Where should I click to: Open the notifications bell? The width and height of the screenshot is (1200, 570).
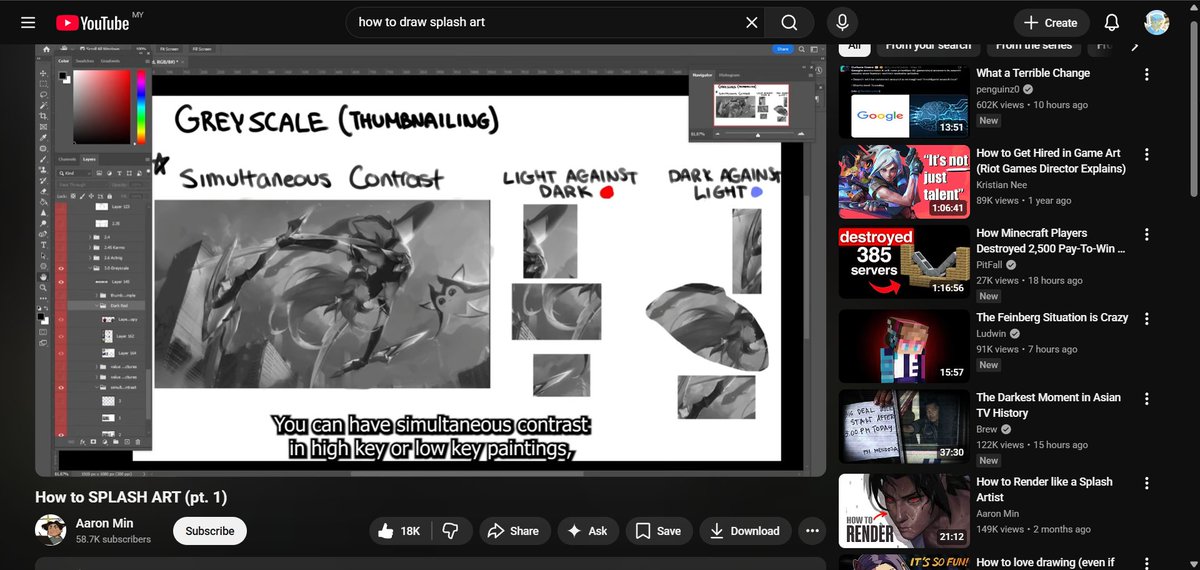[1111, 22]
